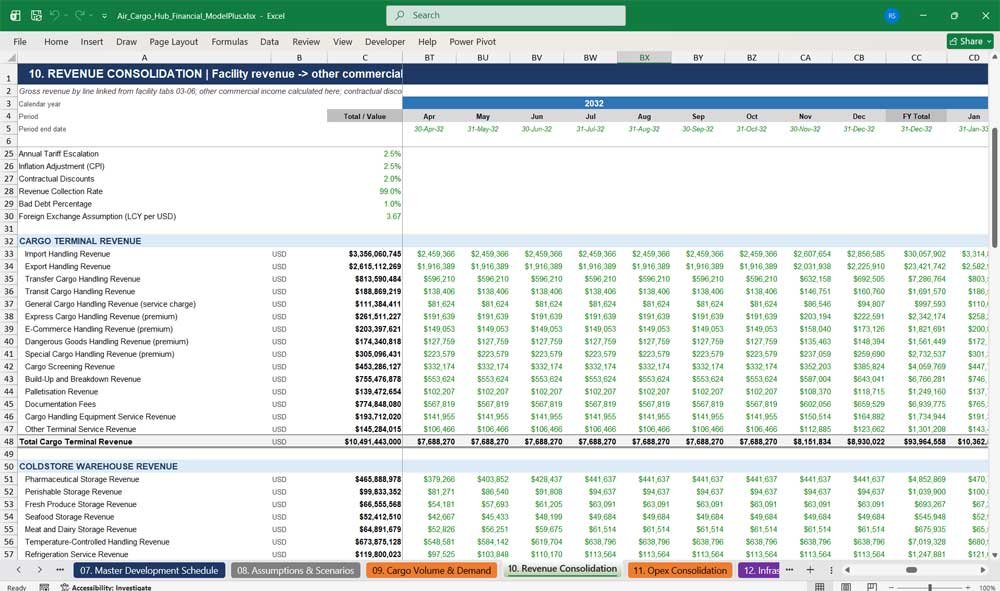The width and height of the screenshot is (1000, 591).
Task: Open the Help ribbon tab
Action: click(x=427, y=41)
